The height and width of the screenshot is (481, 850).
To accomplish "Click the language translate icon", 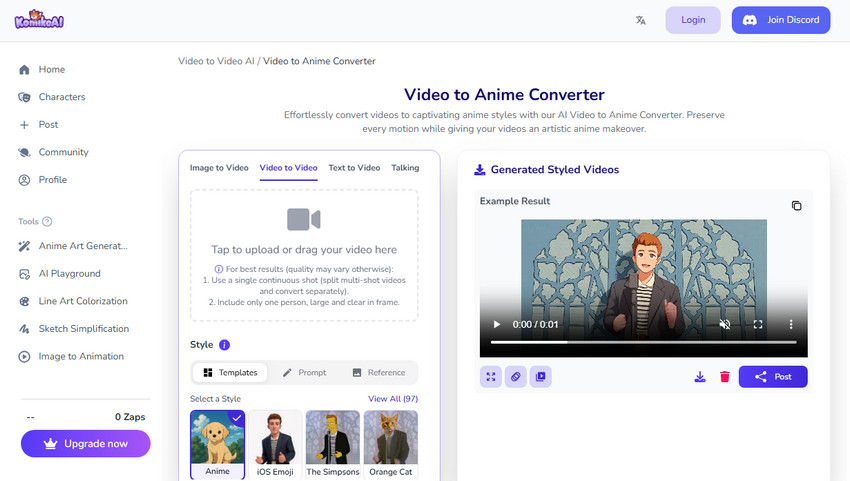I will pos(640,20).
